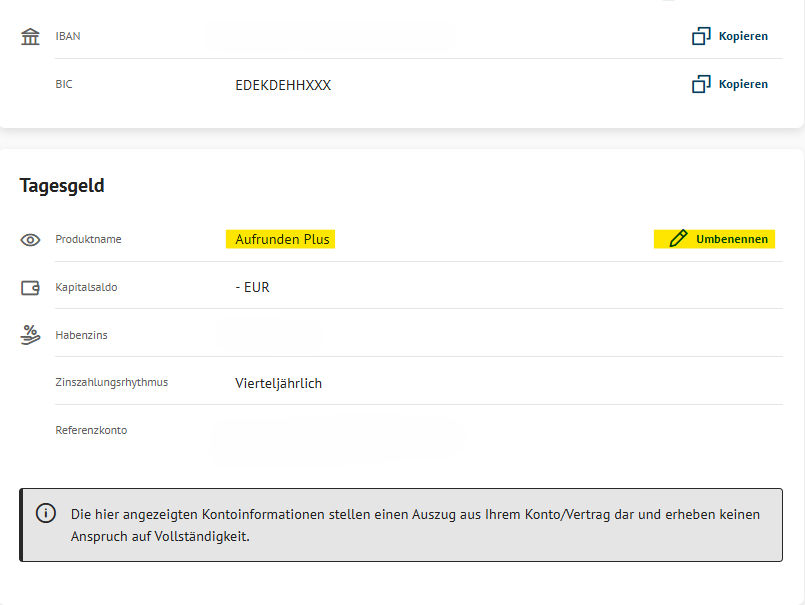Image resolution: width=805 pixels, height=605 pixels.
Task: Click the BIC label
Action: (64, 84)
